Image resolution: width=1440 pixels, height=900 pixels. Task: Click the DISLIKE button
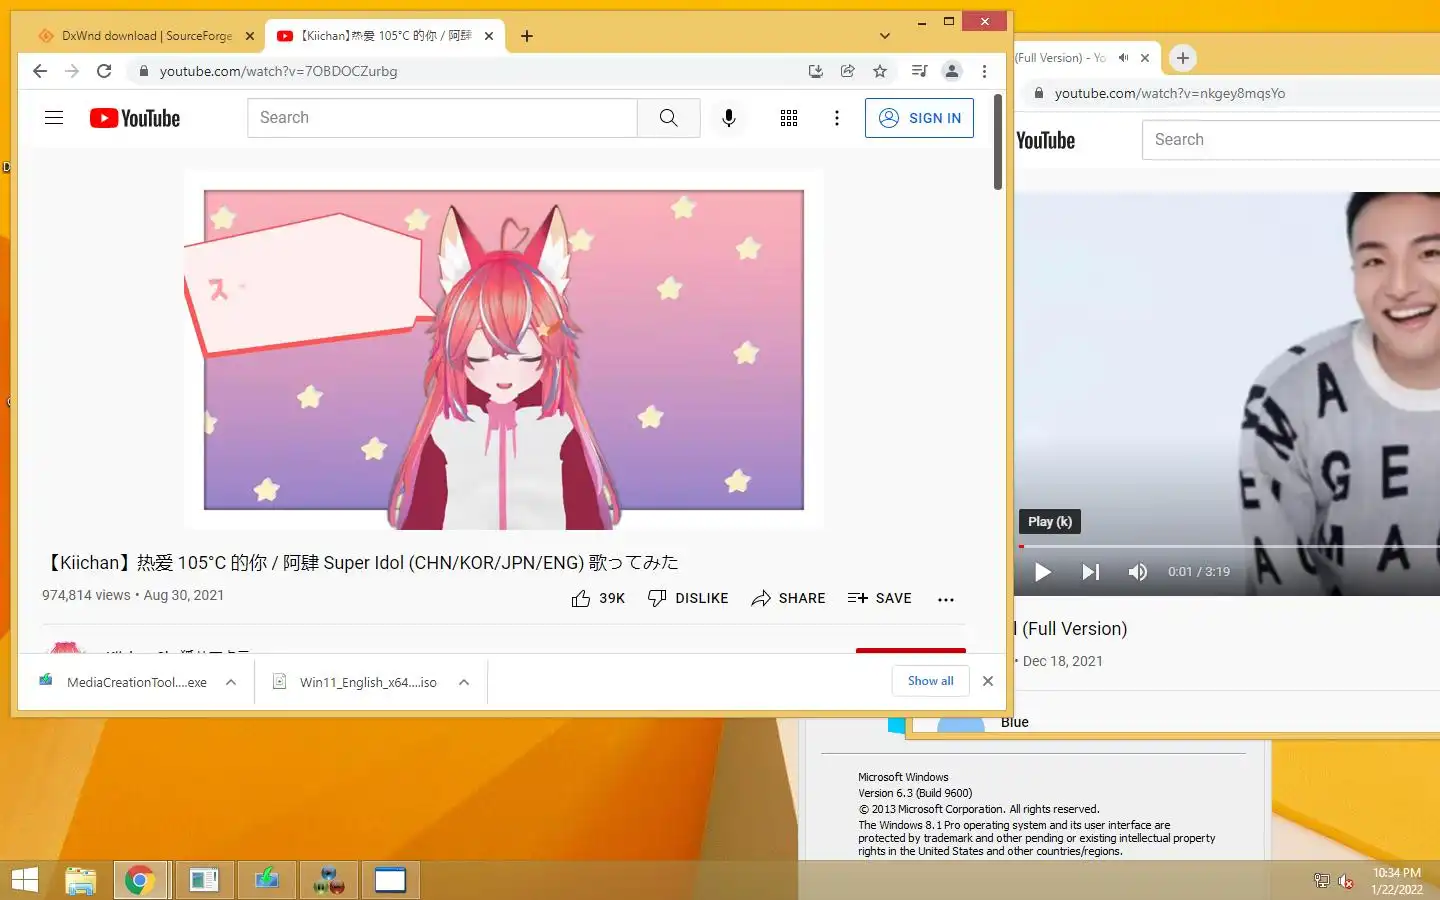tap(688, 598)
